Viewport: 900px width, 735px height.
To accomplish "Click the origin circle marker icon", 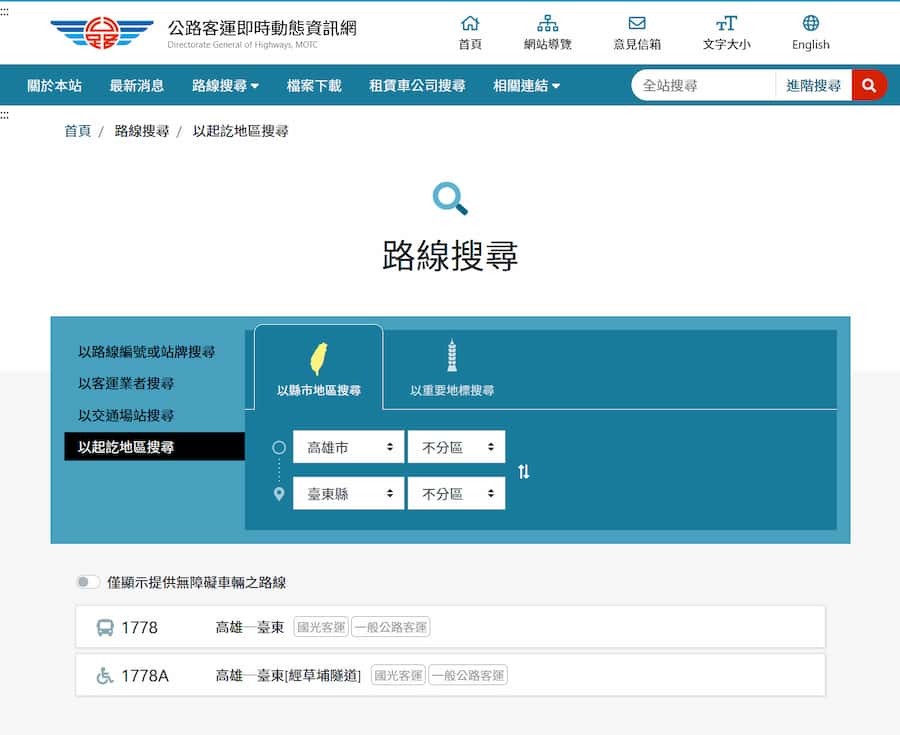I will pyautogui.click(x=279, y=447).
